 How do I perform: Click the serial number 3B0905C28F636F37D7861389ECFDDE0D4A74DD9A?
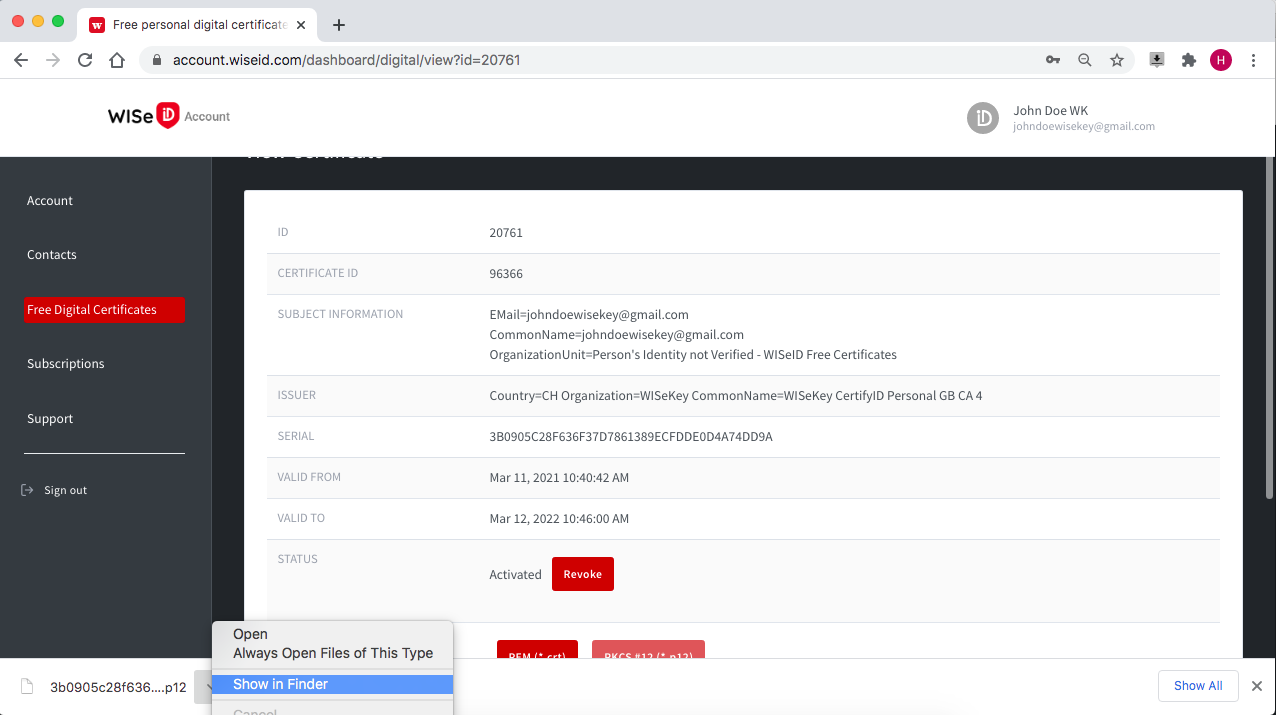click(x=631, y=437)
